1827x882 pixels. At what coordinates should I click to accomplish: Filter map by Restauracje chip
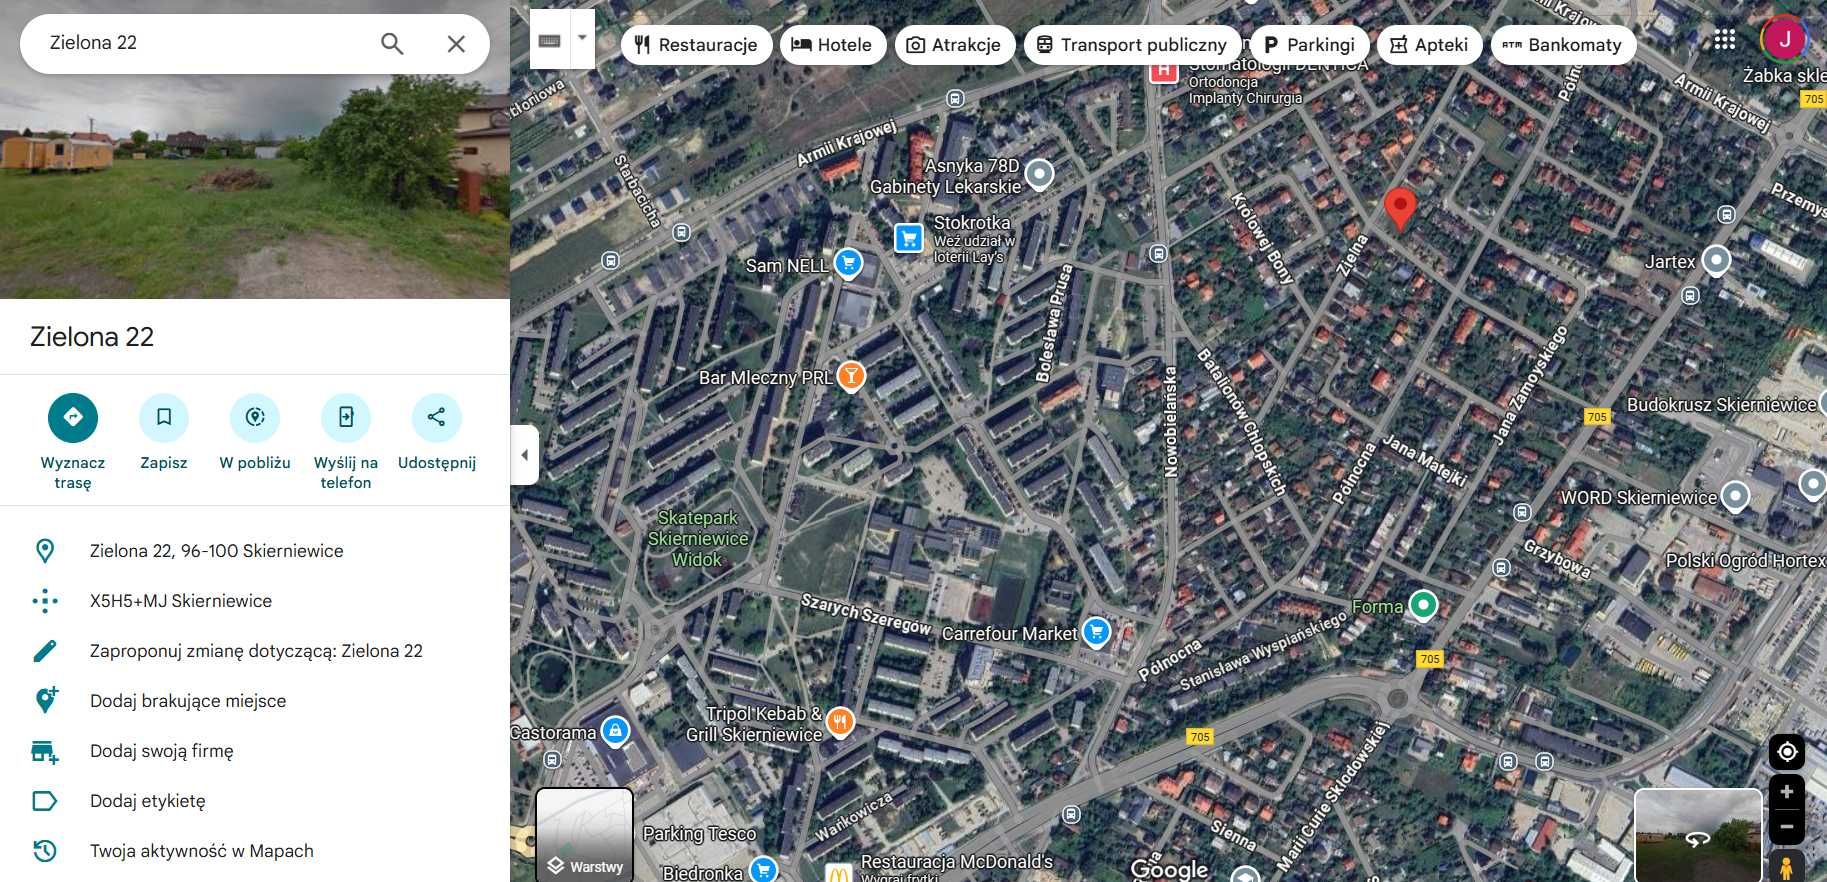(x=696, y=45)
